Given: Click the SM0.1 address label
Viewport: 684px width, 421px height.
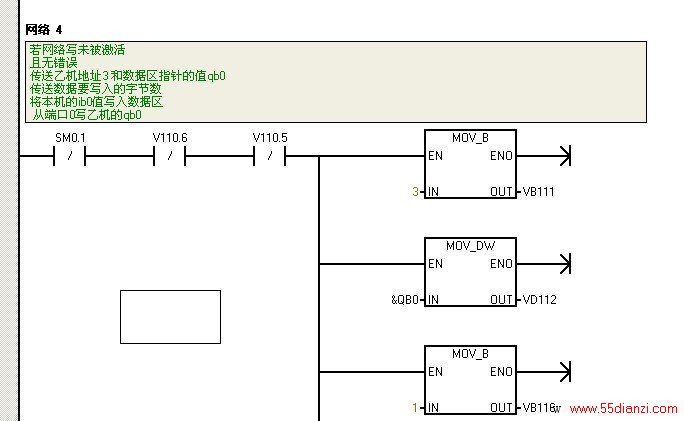Looking at the screenshot, I should 70,138.
